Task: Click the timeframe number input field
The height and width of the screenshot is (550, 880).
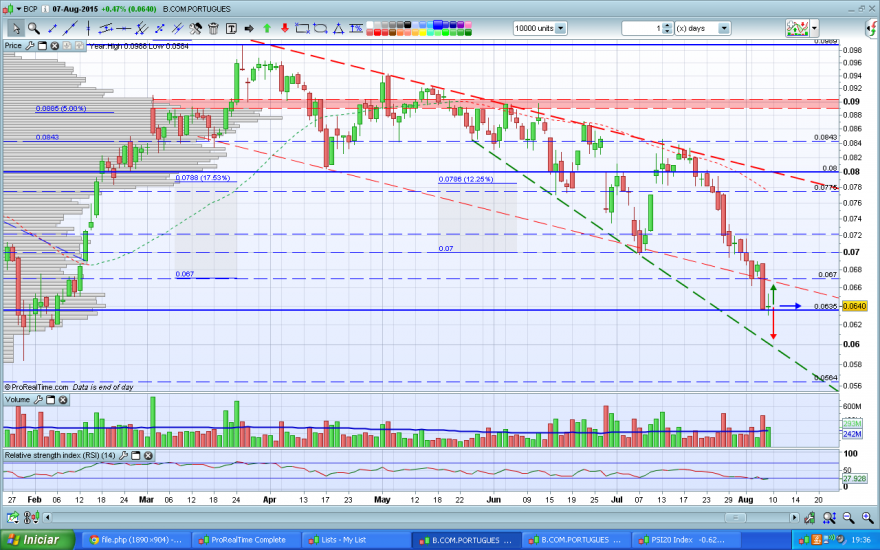Action: pyautogui.click(x=642, y=28)
